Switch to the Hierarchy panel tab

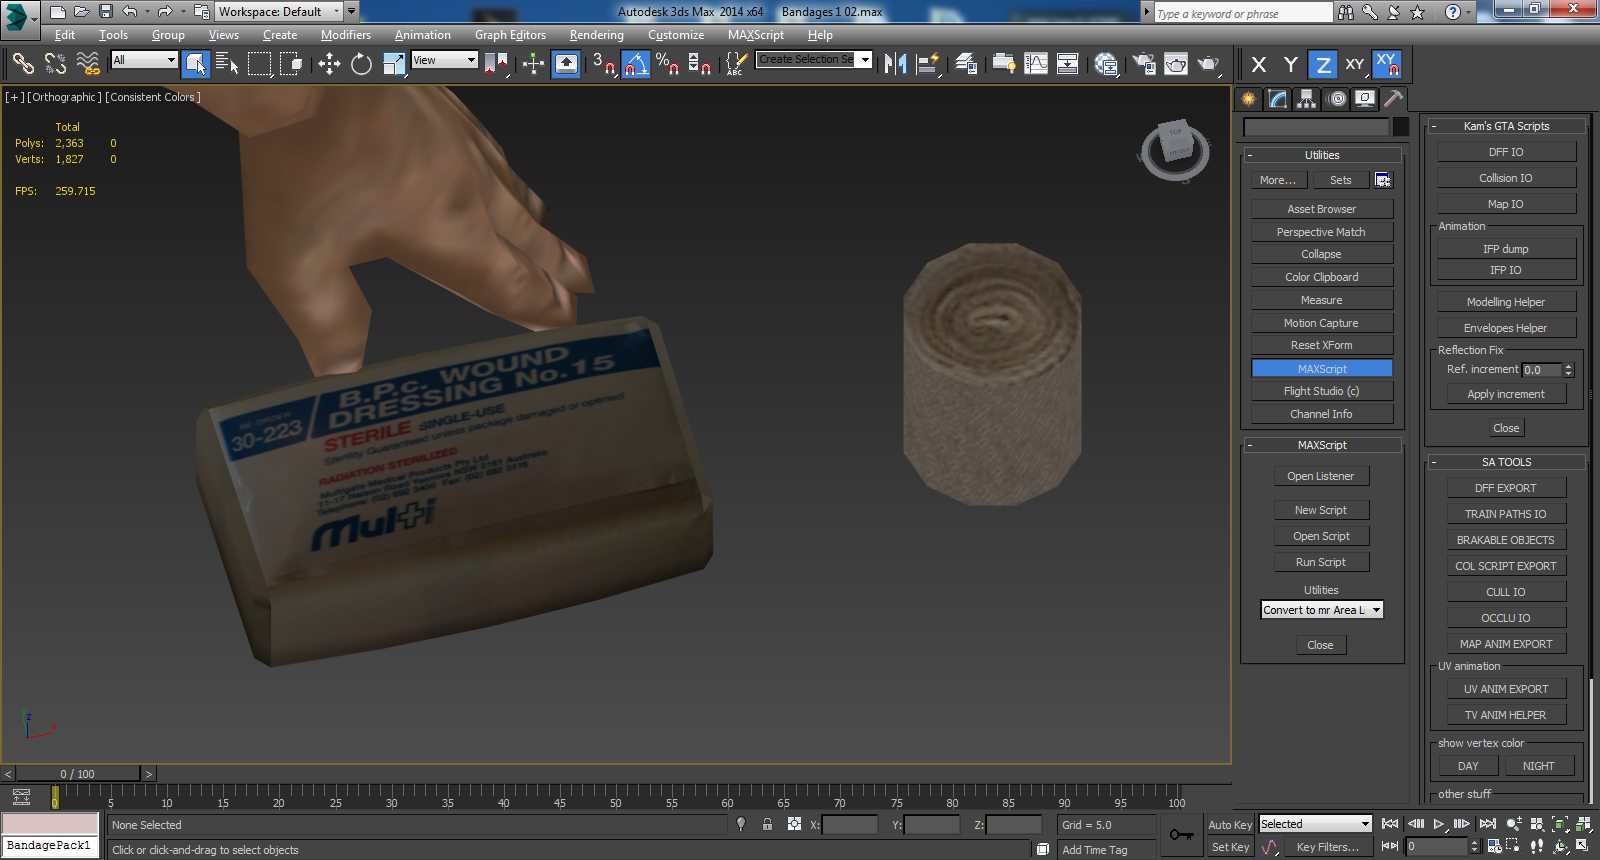pos(1306,98)
